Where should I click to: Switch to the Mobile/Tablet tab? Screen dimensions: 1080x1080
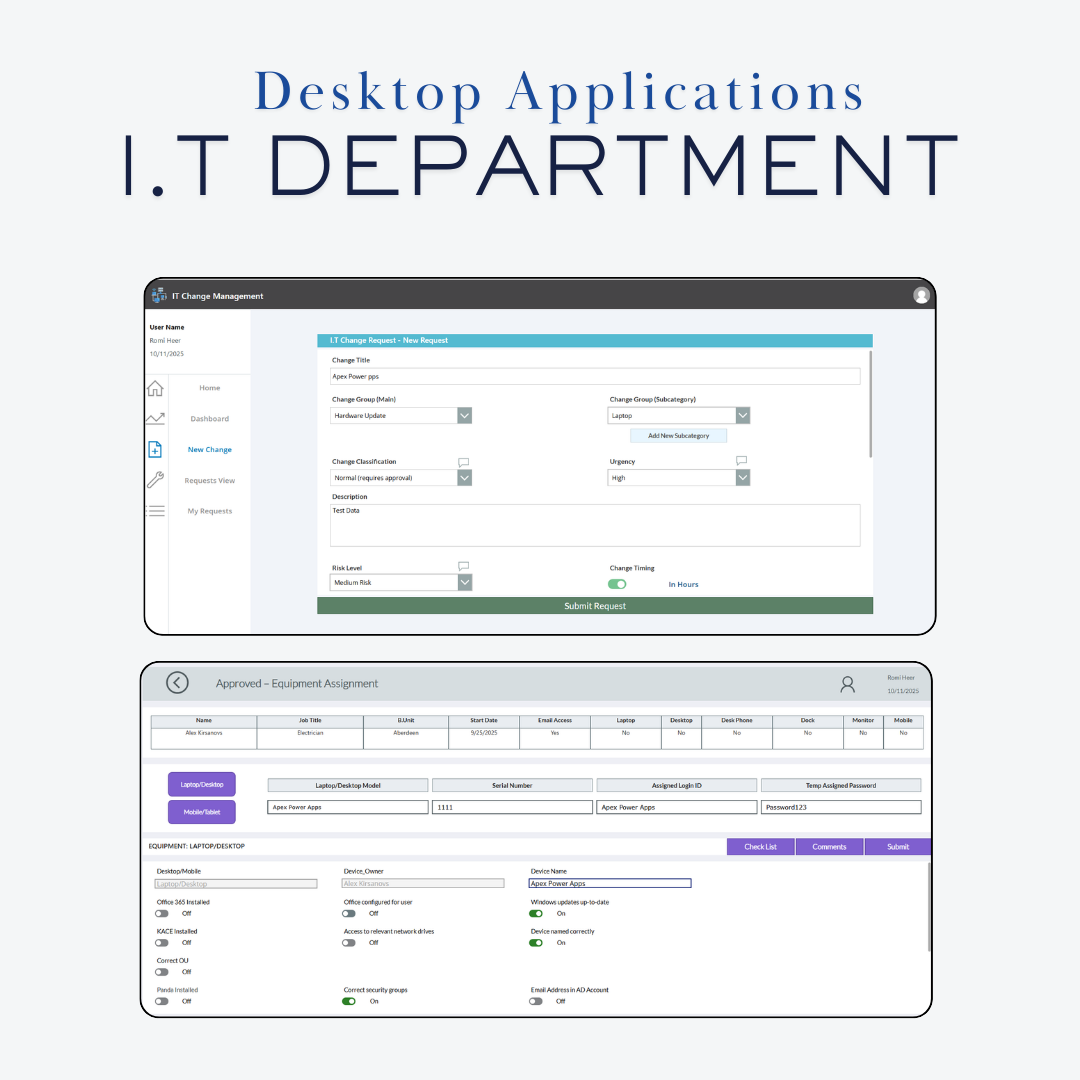202,812
